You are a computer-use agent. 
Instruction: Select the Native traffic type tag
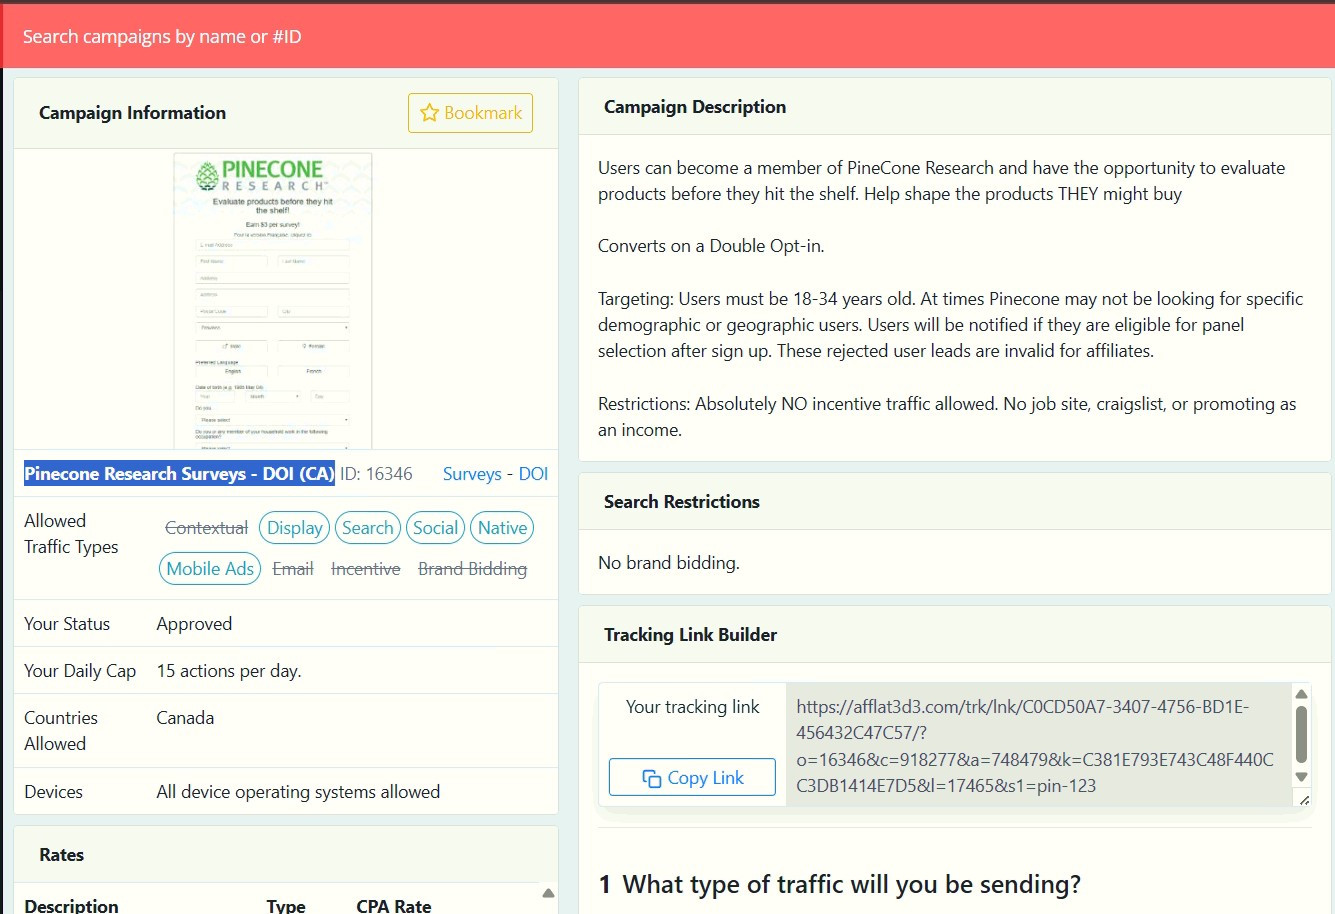coord(502,528)
